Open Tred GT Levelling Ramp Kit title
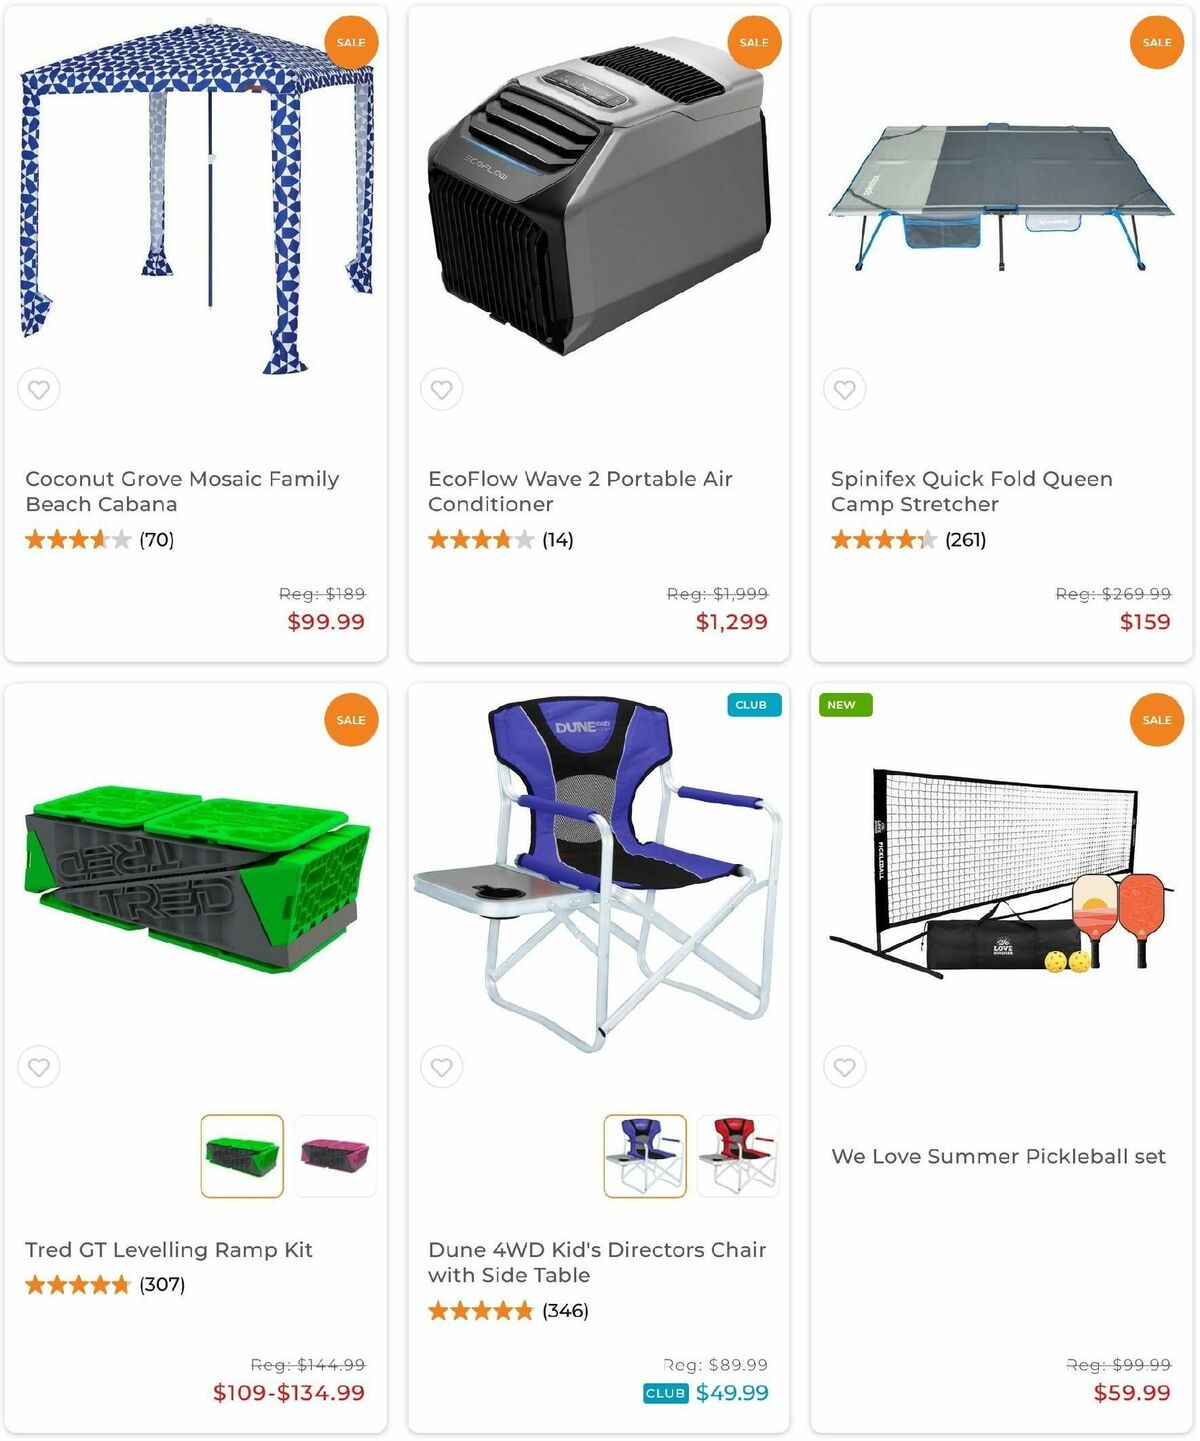 [169, 1250]
